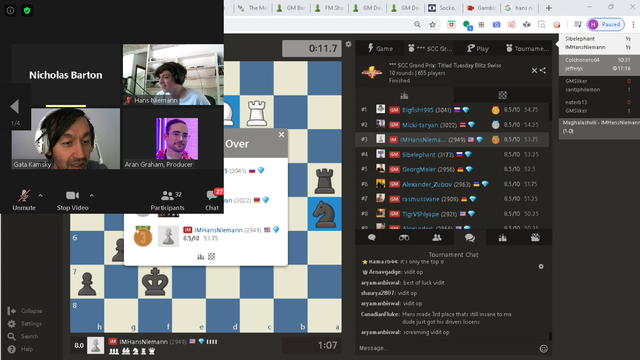This screenshot has height=360, width=640.
Task: Open the Chrome three-dot menu
Action: pos(633,24)
